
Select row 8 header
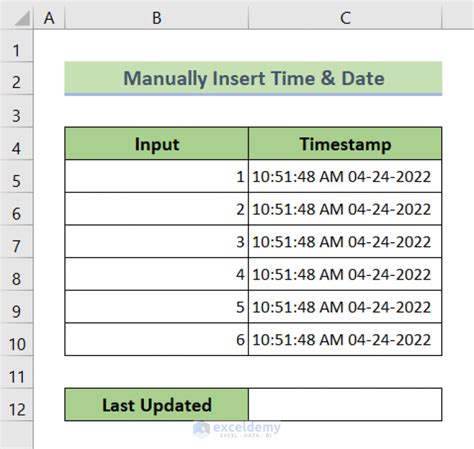coord(16,274)
